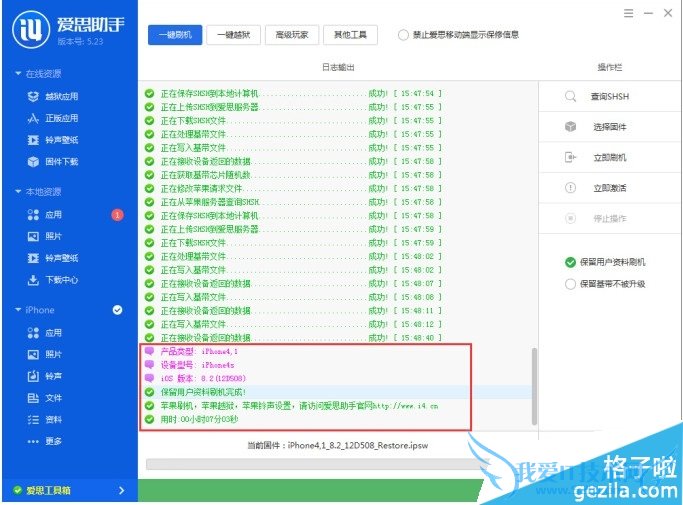Screen dimensions: 683x505
Task: Open the hamburger menu icon
Action: tap(628, 13)
